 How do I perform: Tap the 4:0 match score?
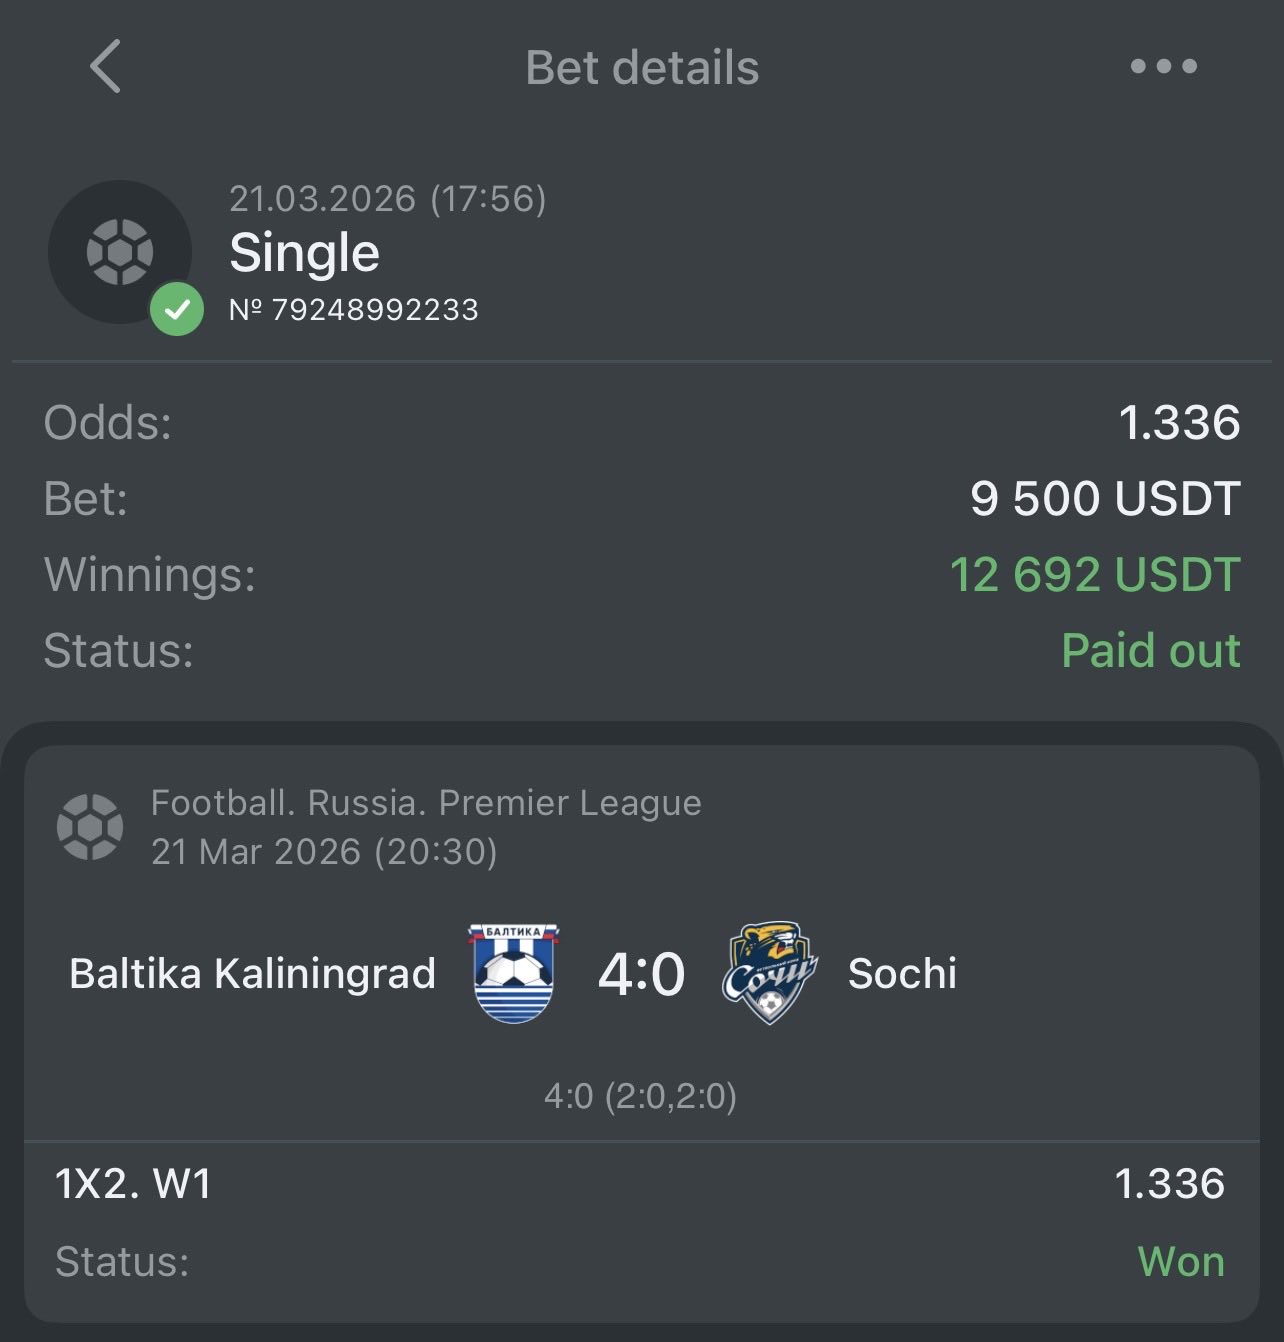point(641,974)
